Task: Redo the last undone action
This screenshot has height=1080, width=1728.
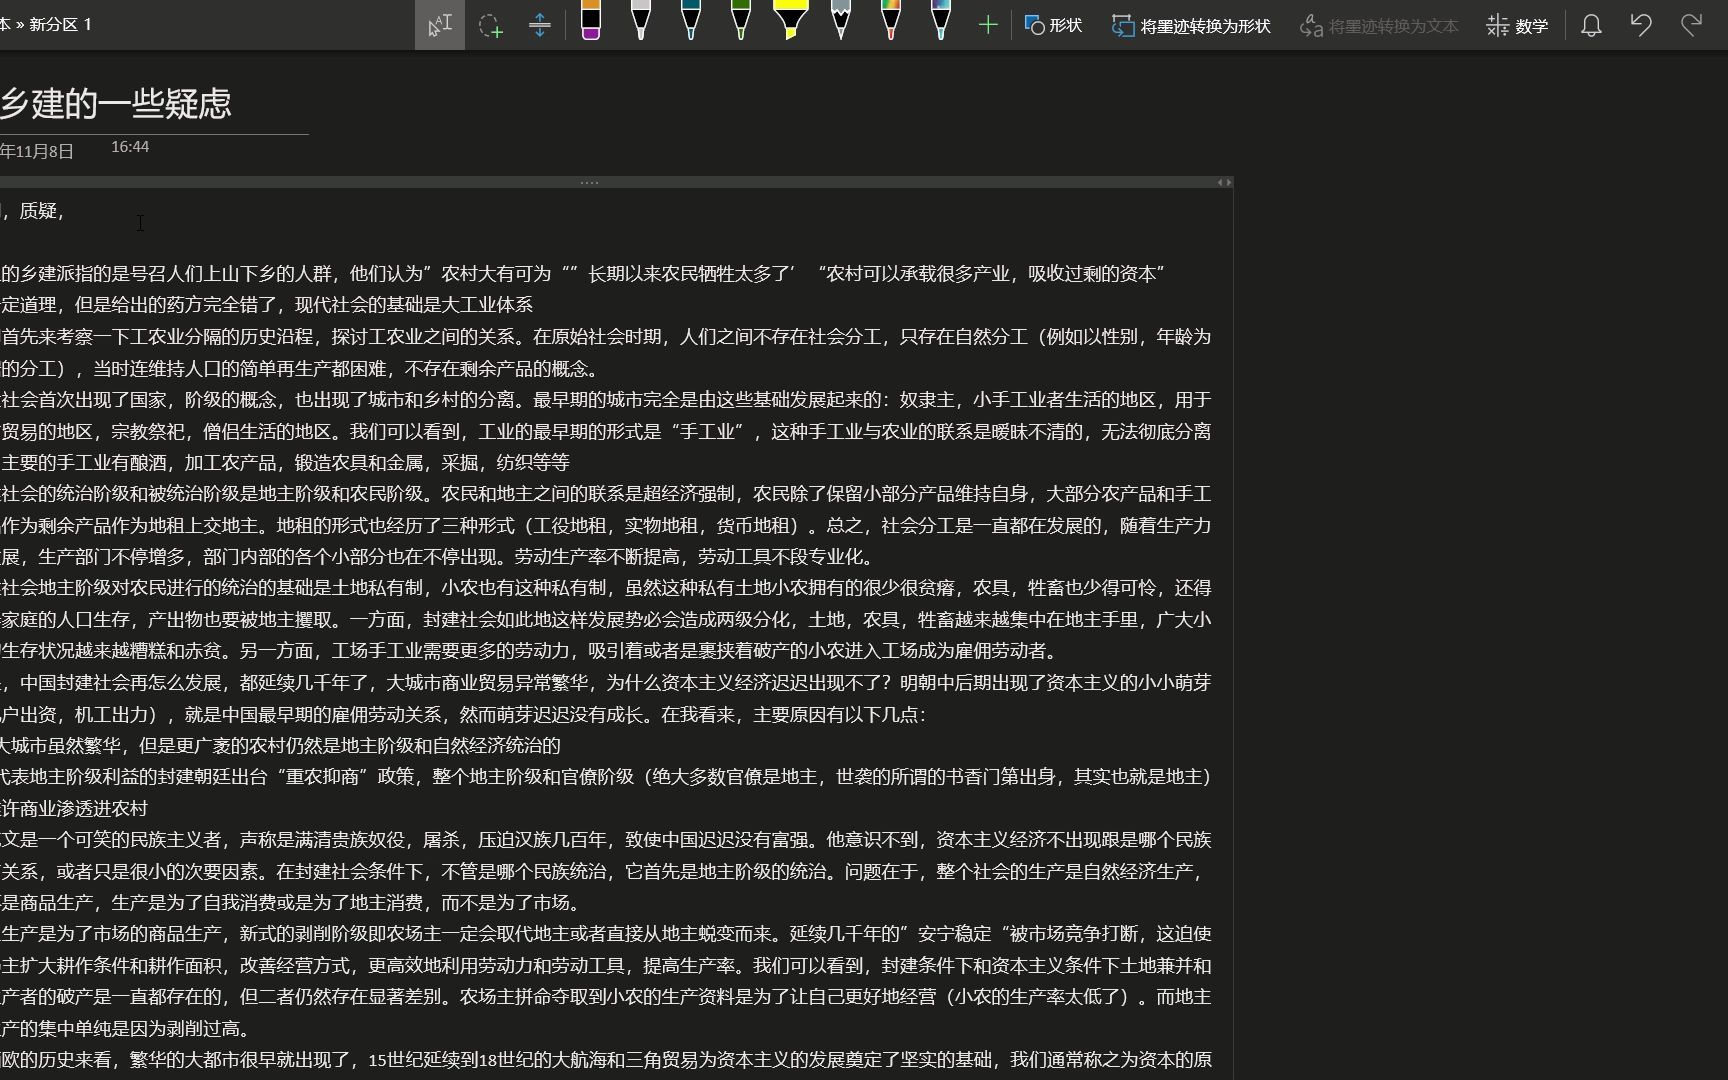Action: (1691, 25)
